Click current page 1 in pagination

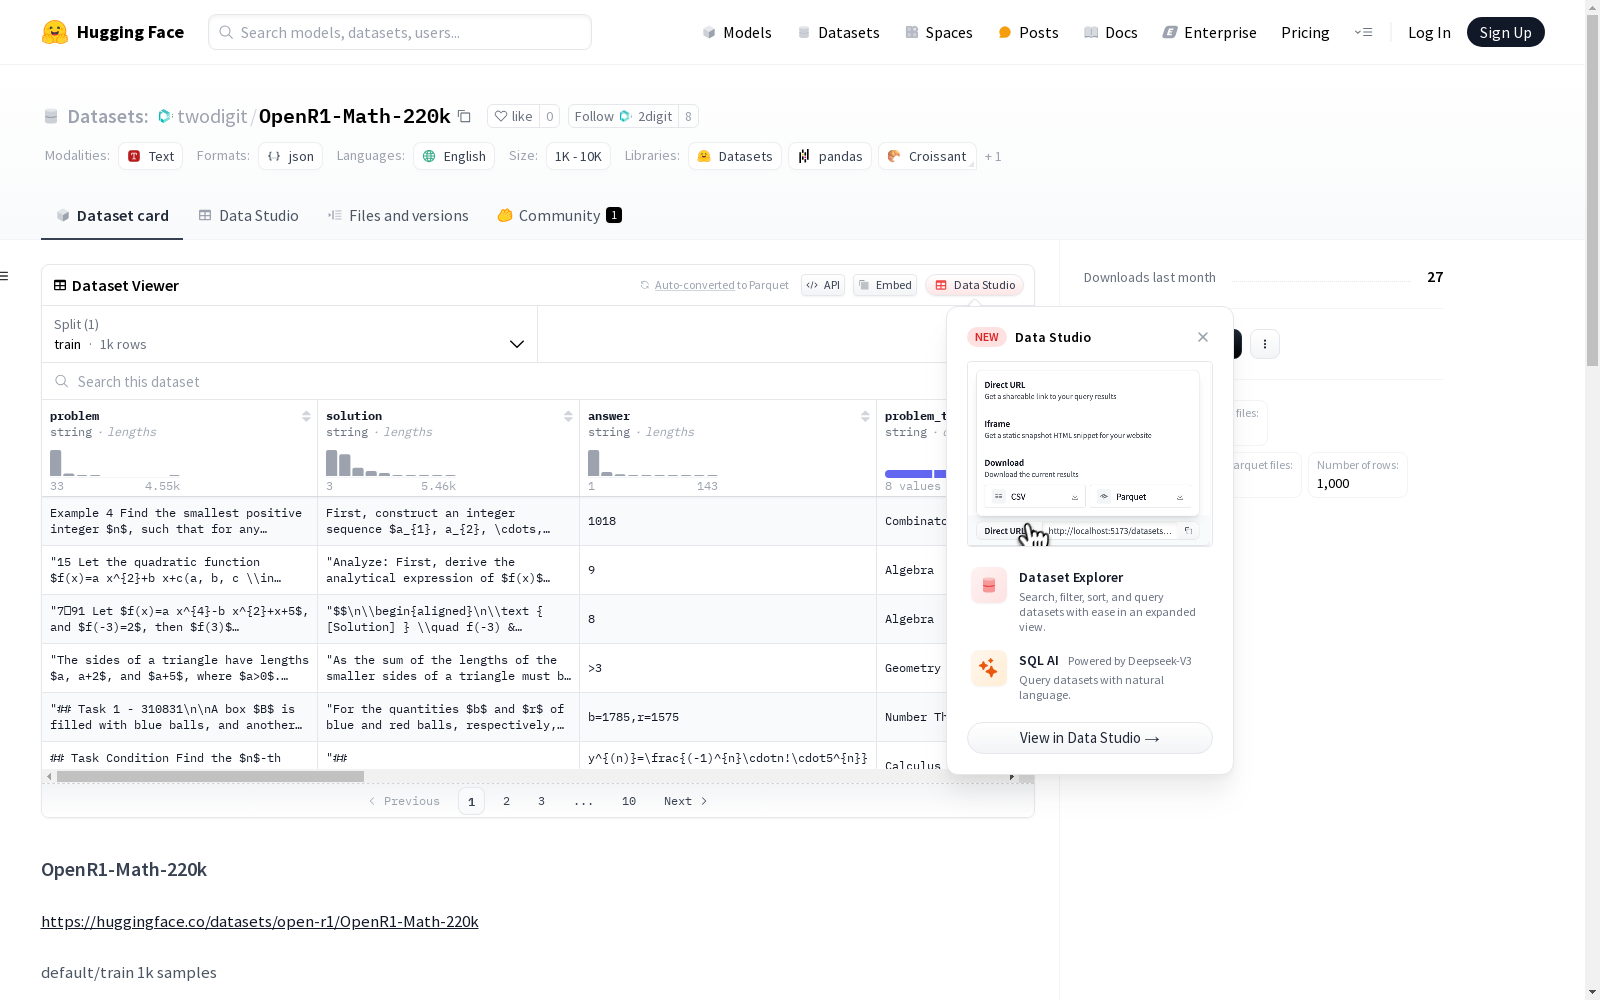(x=471, y=801)
